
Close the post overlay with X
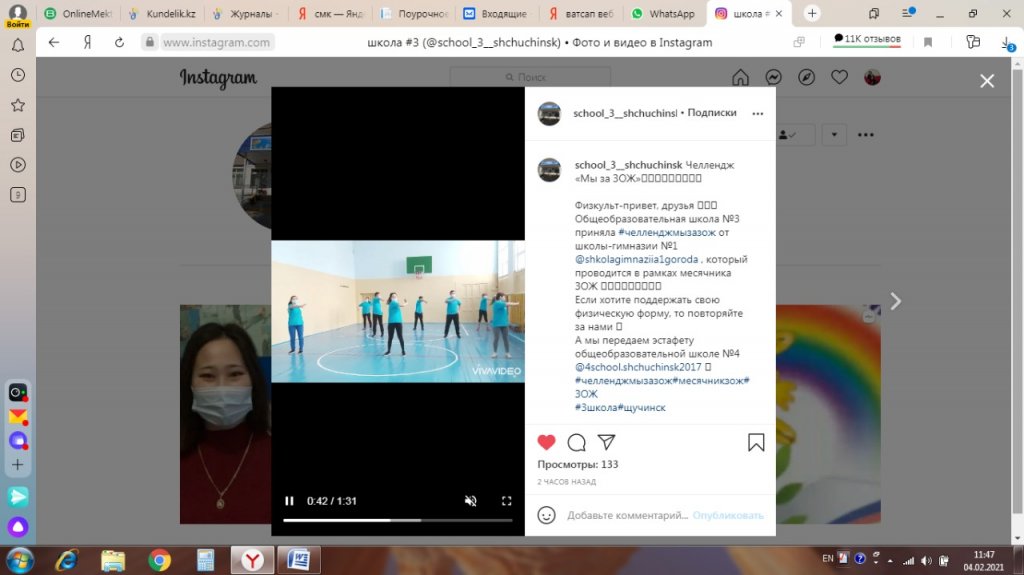pyautogui.click(x=987, y=80)
